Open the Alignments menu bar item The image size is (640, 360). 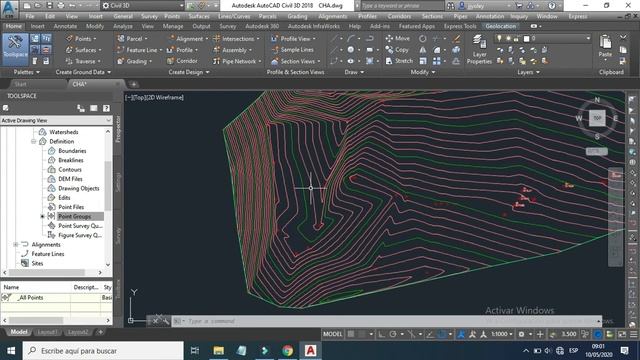[332, 16]
